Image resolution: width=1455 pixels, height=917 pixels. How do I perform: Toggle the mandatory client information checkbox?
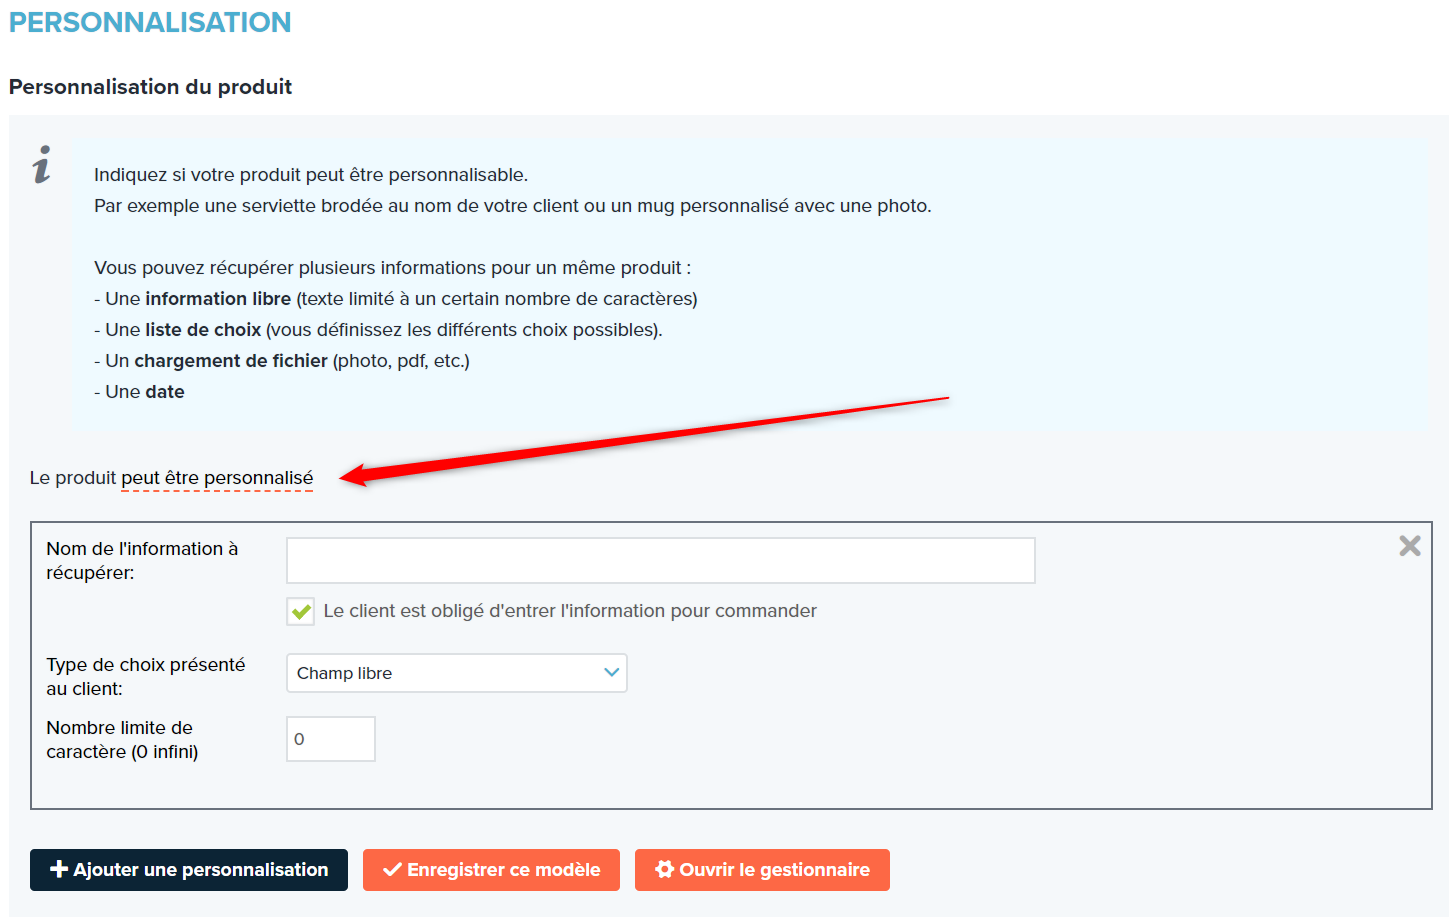(x=301, y=611)
